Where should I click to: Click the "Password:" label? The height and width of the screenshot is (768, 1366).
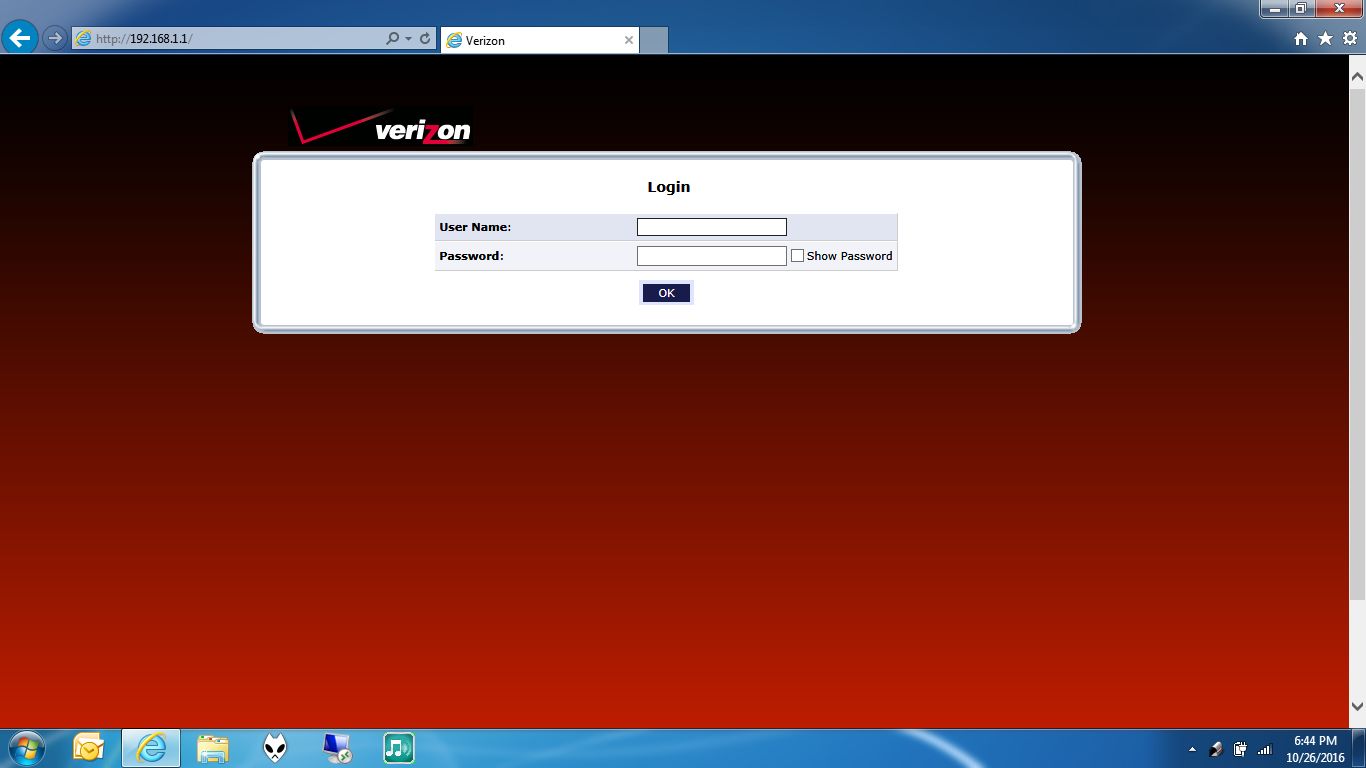[x=471, y=256]
